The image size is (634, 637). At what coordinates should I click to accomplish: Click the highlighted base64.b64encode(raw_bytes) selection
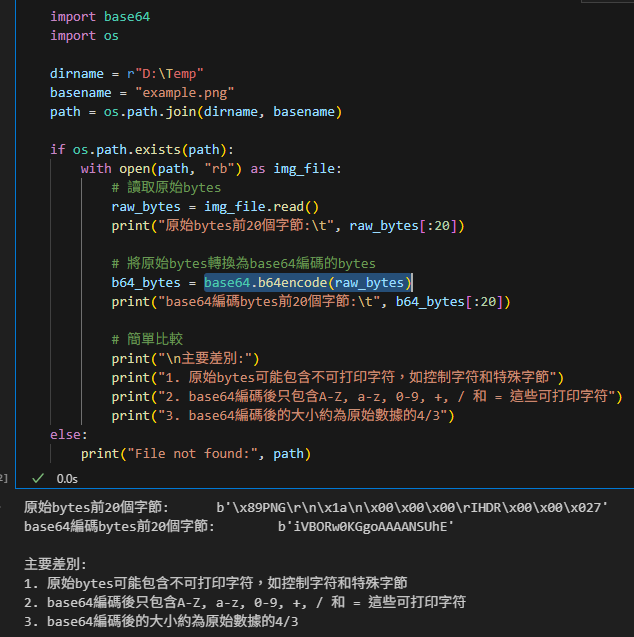(308, 282)
